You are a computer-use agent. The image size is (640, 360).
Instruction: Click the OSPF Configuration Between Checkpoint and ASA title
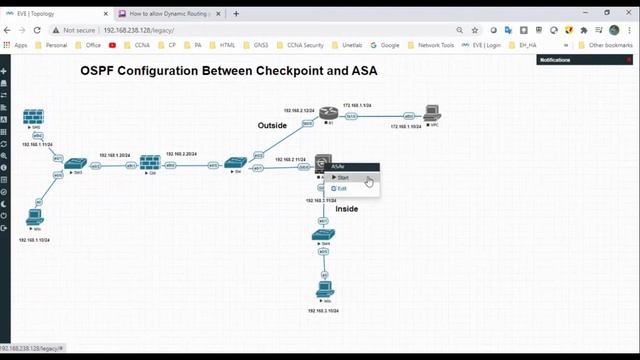click(229, 71)
